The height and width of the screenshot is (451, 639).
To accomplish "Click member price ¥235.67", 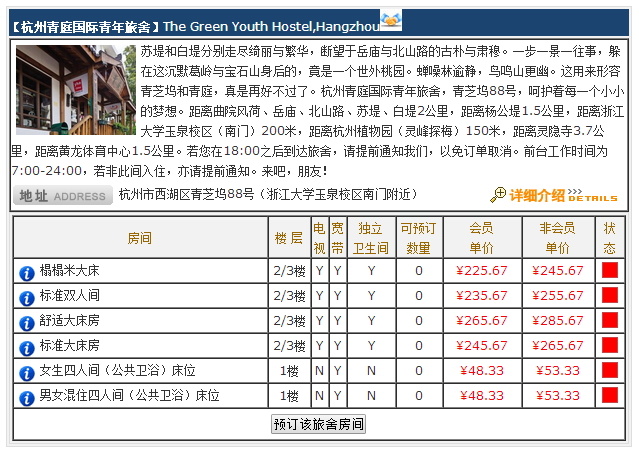I will point(482,295).
